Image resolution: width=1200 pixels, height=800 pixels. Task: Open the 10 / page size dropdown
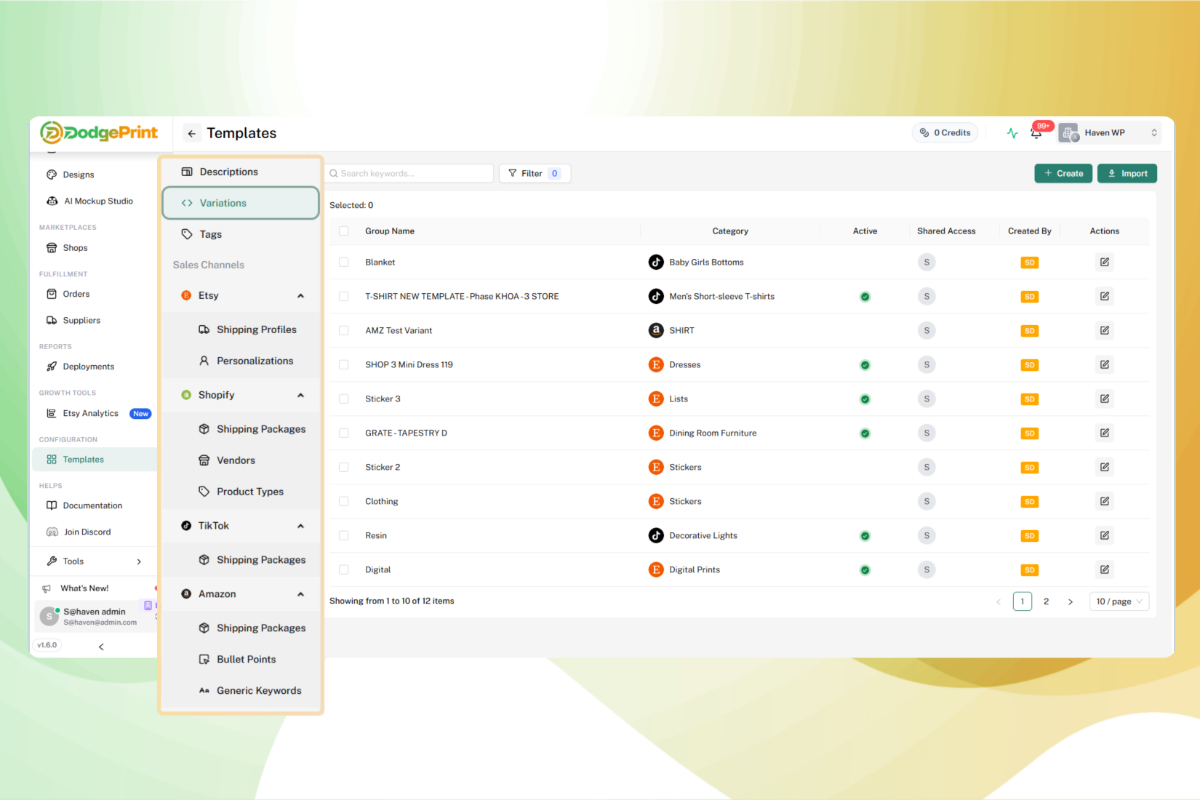pyautogui.click(x=1119, y=601)
